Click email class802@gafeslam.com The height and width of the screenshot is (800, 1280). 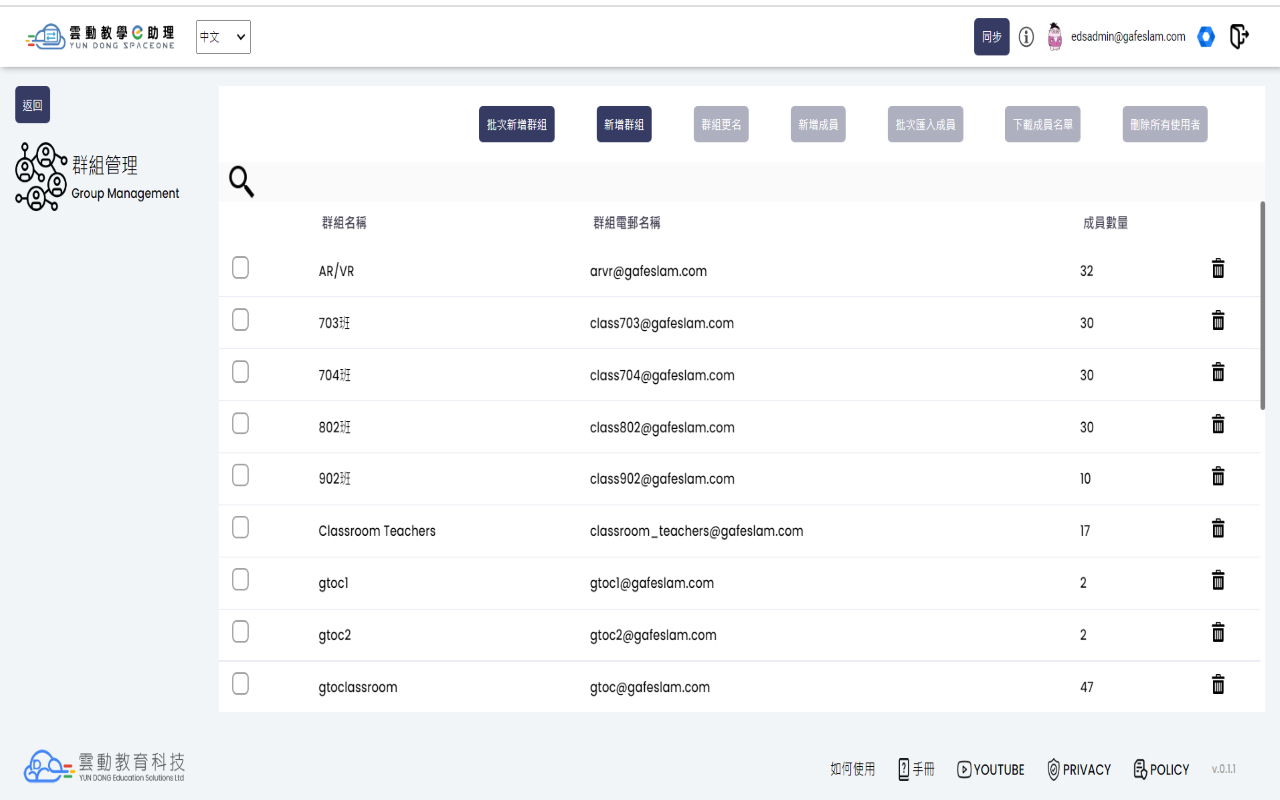click(662, 427)
